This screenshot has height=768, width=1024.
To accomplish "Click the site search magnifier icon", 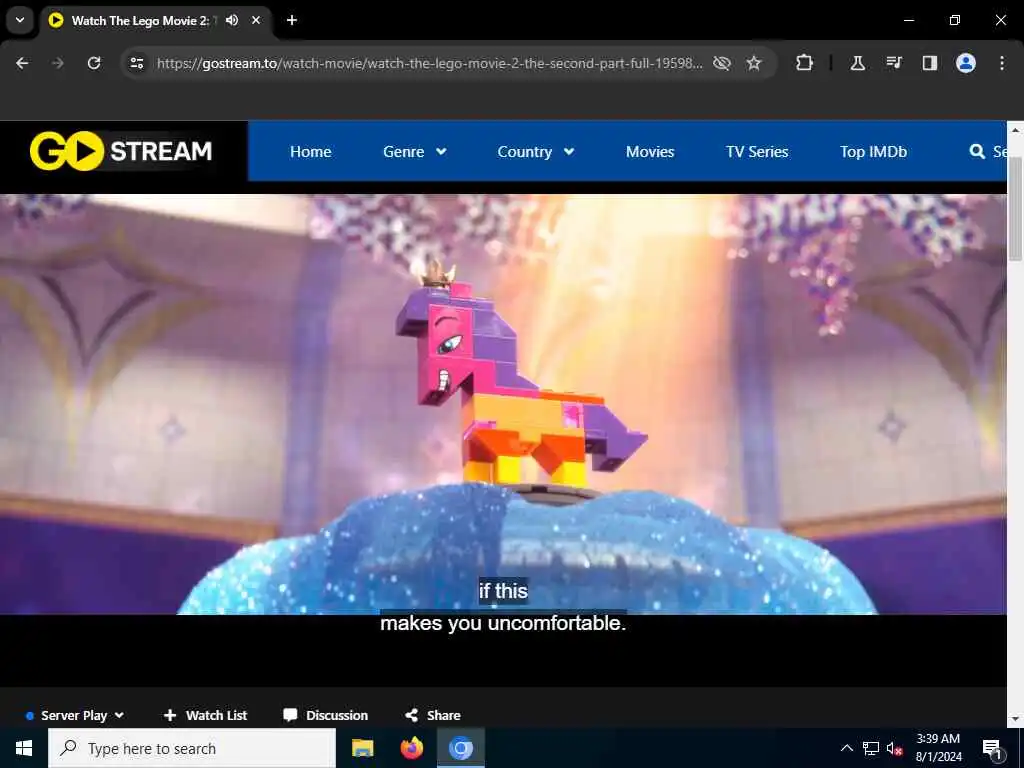I will (977, 152).
